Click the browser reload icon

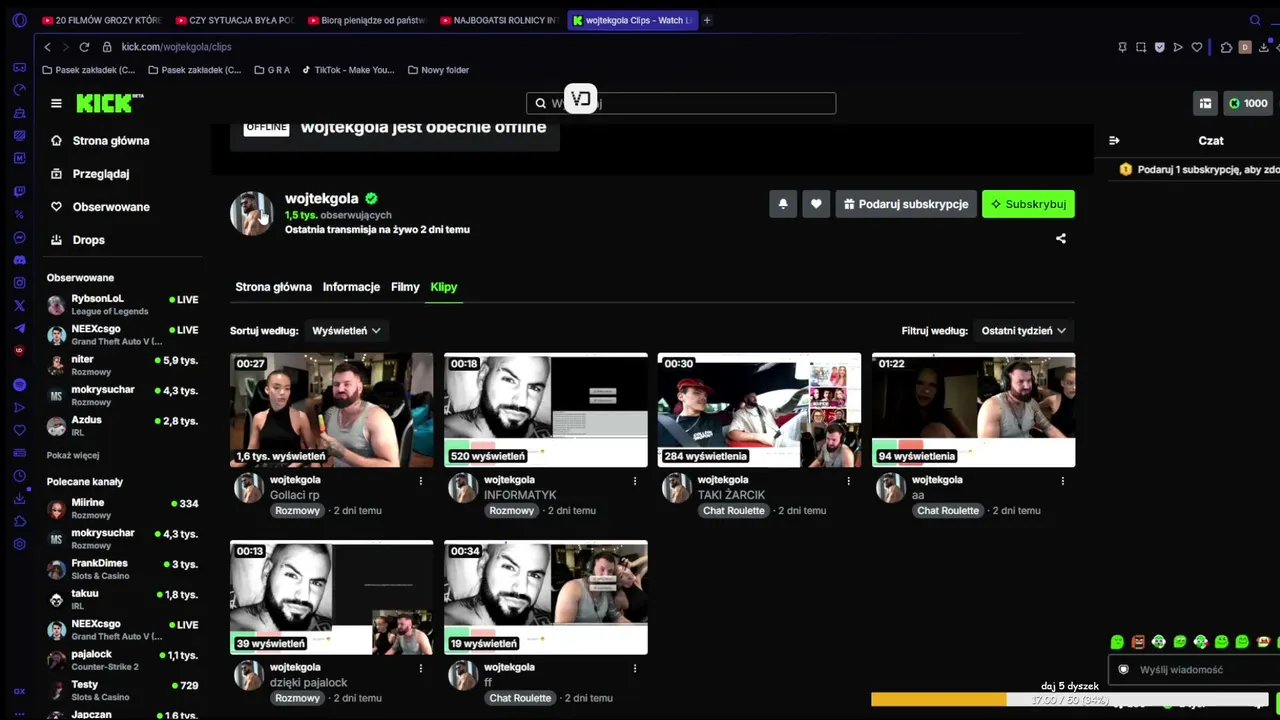(84, 47)
